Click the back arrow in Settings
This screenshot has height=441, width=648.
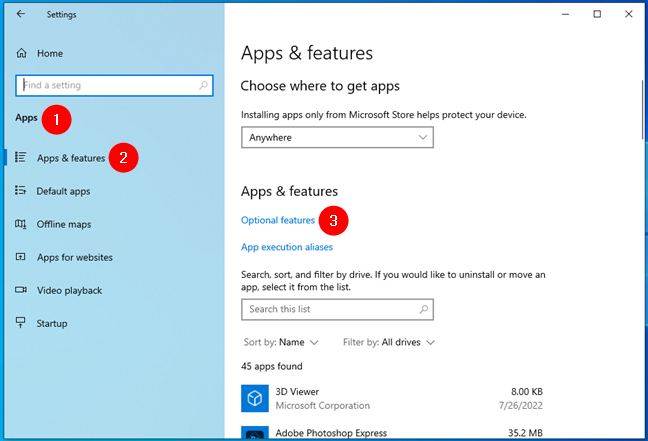click(x=21, y=15)
